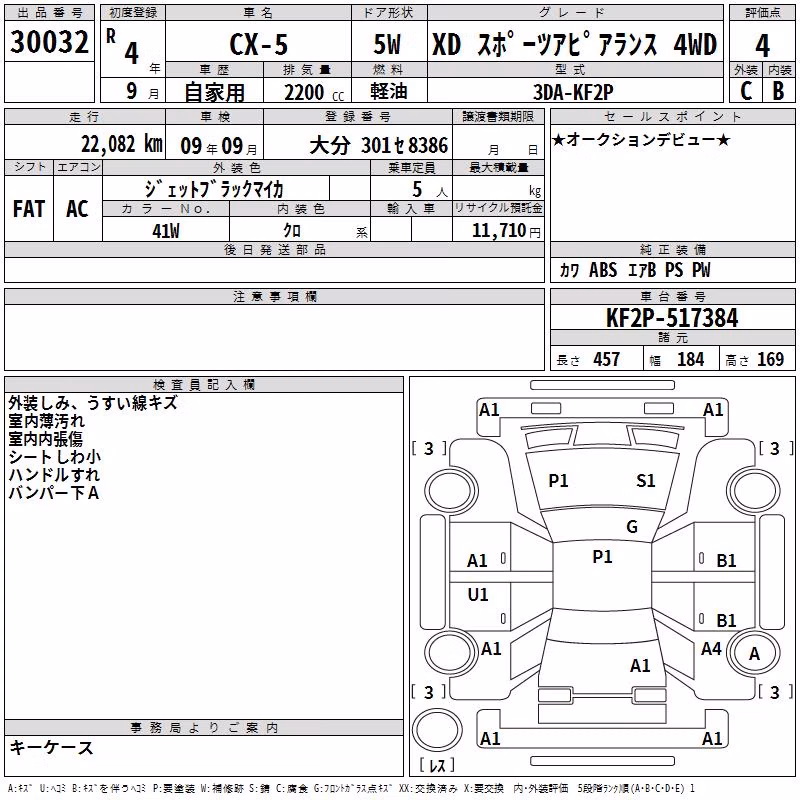Viewport: 800px width, 800px height.
Task: Click the U1 mark on left rear door
Action: [x=478, y=594]
